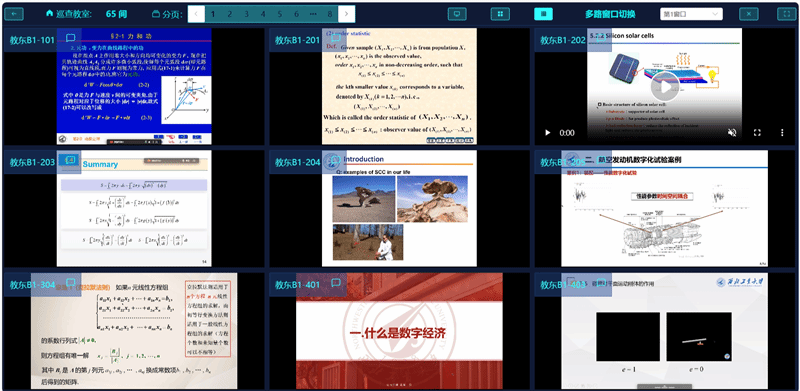Viewport: 800px width, 391px height.
Task: Select page 8 in pagination
Action: [x=330, y=14]
